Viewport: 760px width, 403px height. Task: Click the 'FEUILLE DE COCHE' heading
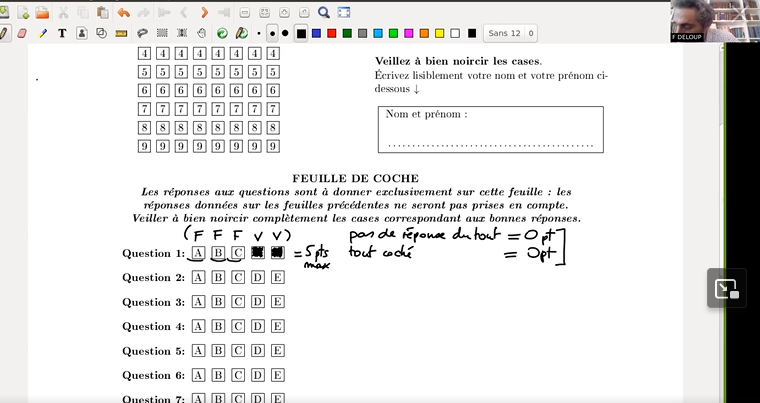(355, 178)
